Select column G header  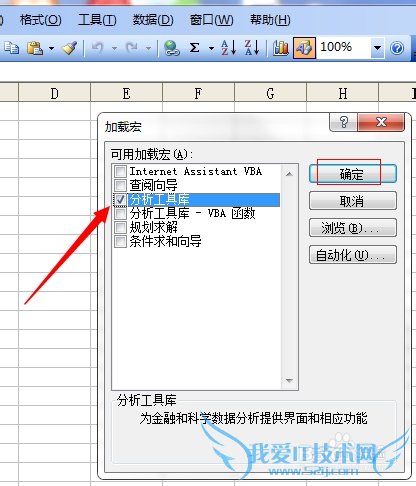pyautogui.click(x=270, y=93)
